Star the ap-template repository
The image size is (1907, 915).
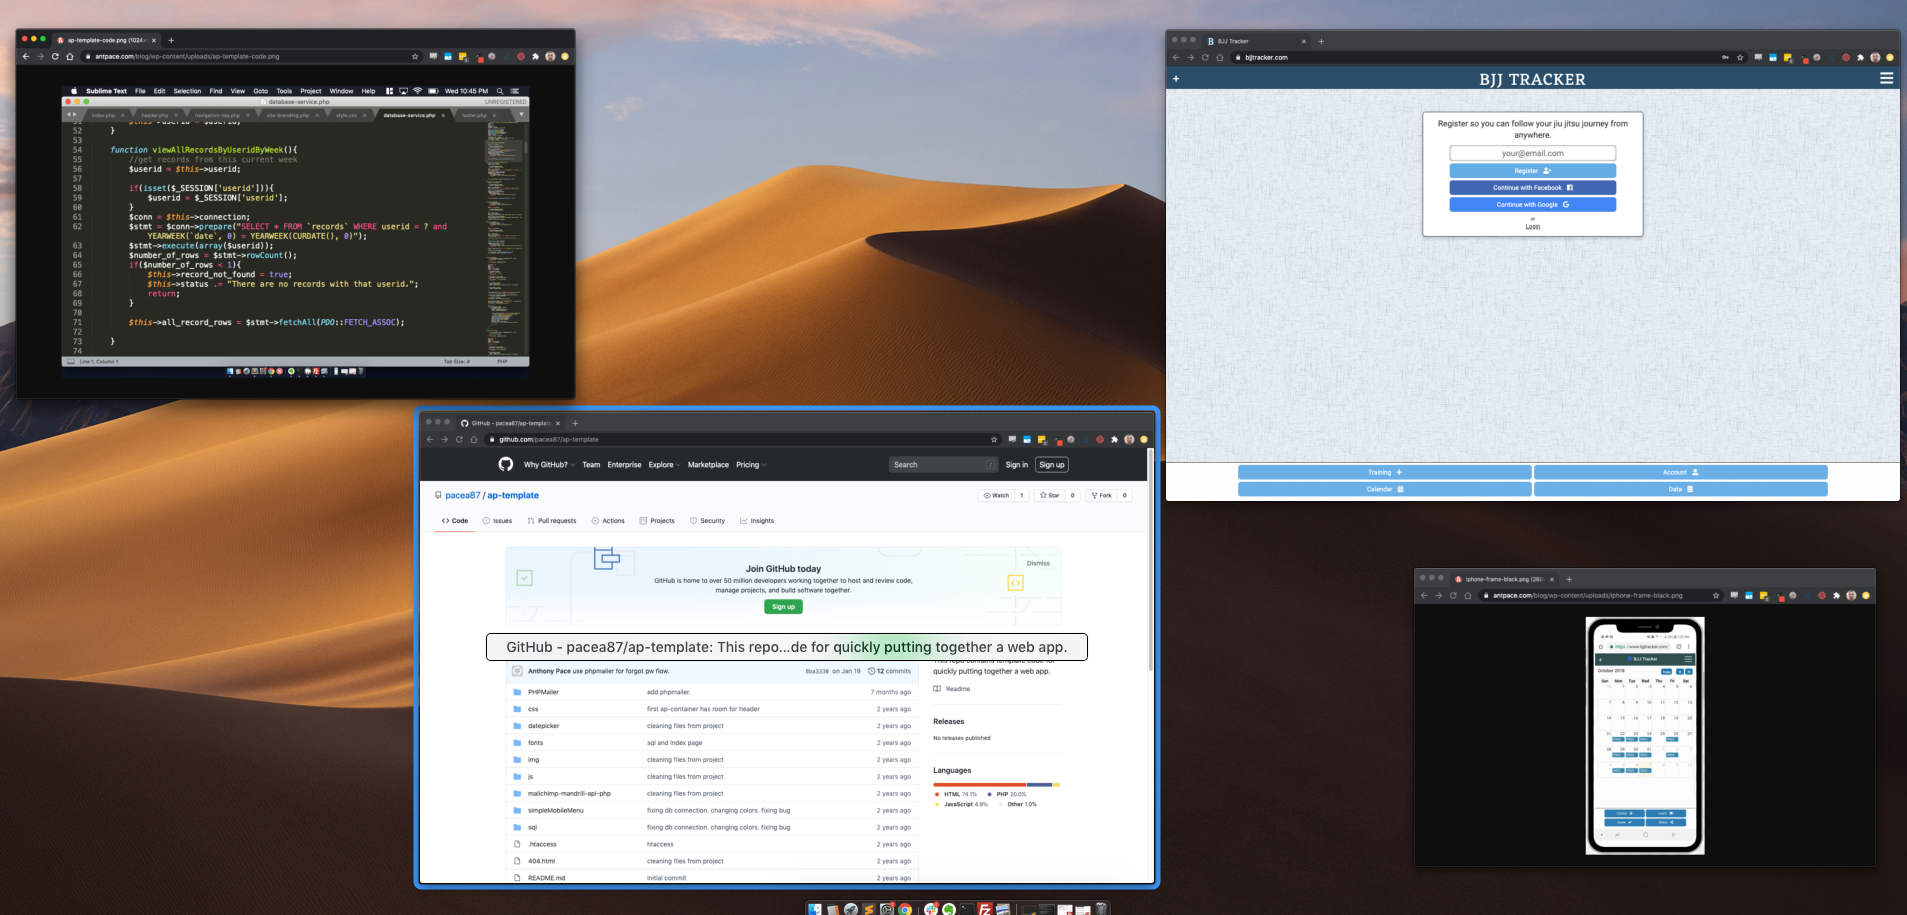pyautogui.click(x=1049, y=495)
